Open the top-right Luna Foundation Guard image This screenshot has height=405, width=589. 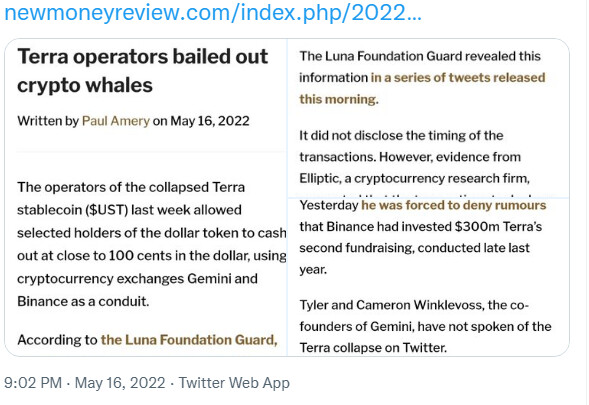[429, 118]
